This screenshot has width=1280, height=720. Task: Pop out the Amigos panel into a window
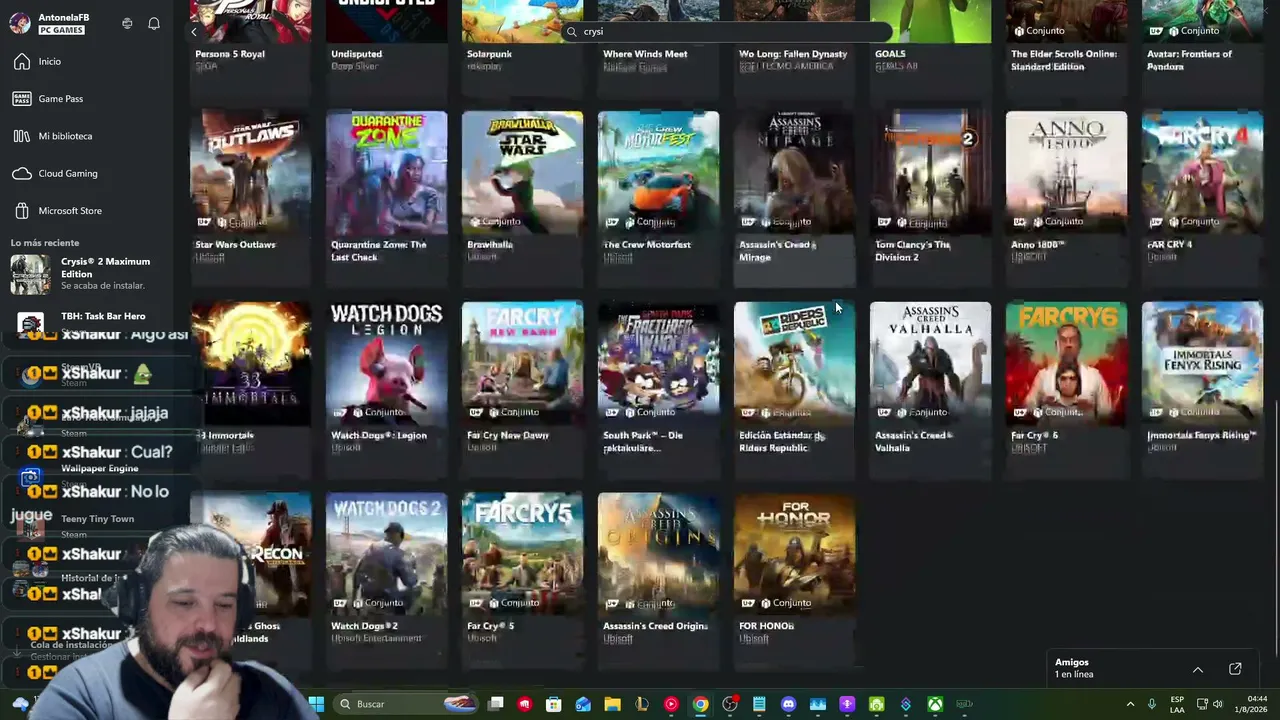1235,669
